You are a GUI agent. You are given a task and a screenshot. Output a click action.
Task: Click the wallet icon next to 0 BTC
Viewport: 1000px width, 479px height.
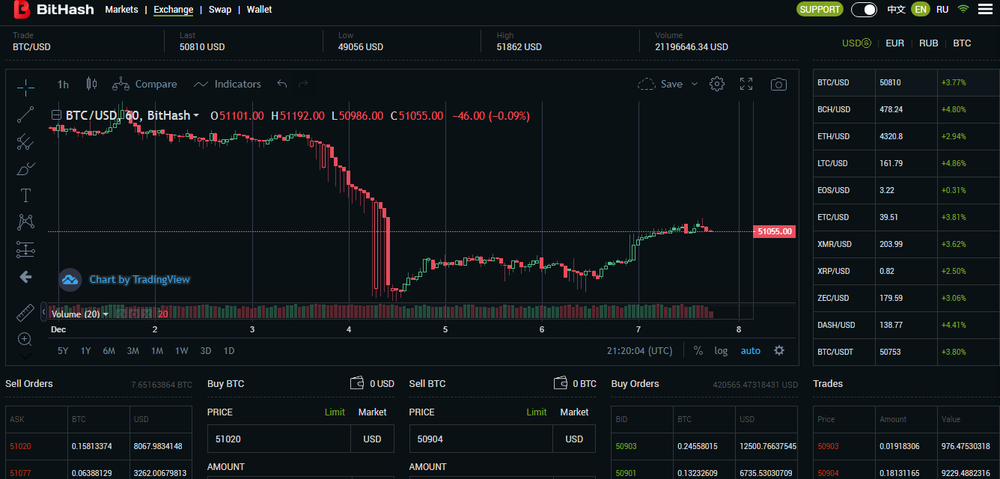(560, 383)
